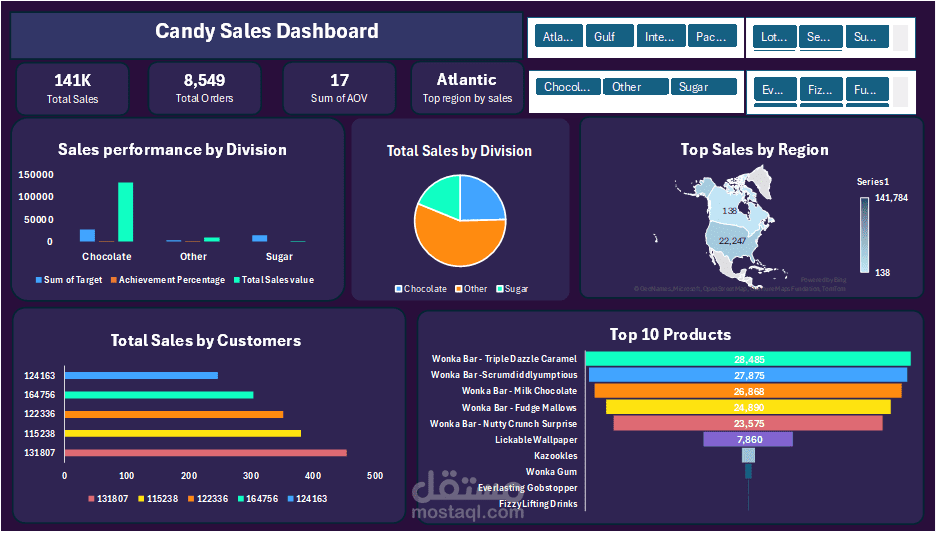The image size is (936, 533).
Task: Select the blue bar for customer 124163
Action: point(141,375)
